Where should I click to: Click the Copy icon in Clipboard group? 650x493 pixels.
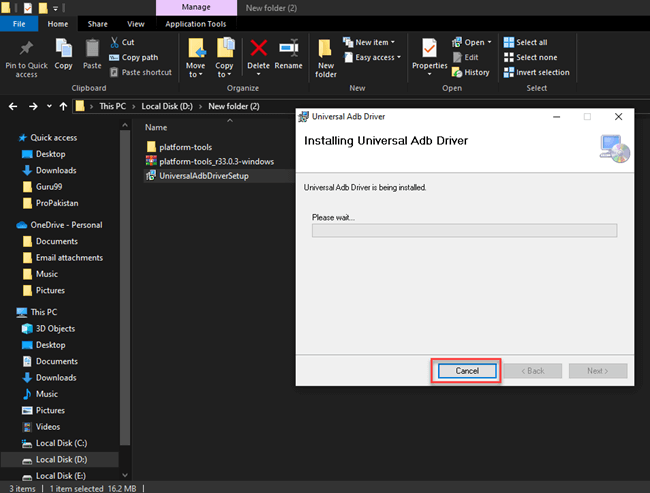[64, 51]
